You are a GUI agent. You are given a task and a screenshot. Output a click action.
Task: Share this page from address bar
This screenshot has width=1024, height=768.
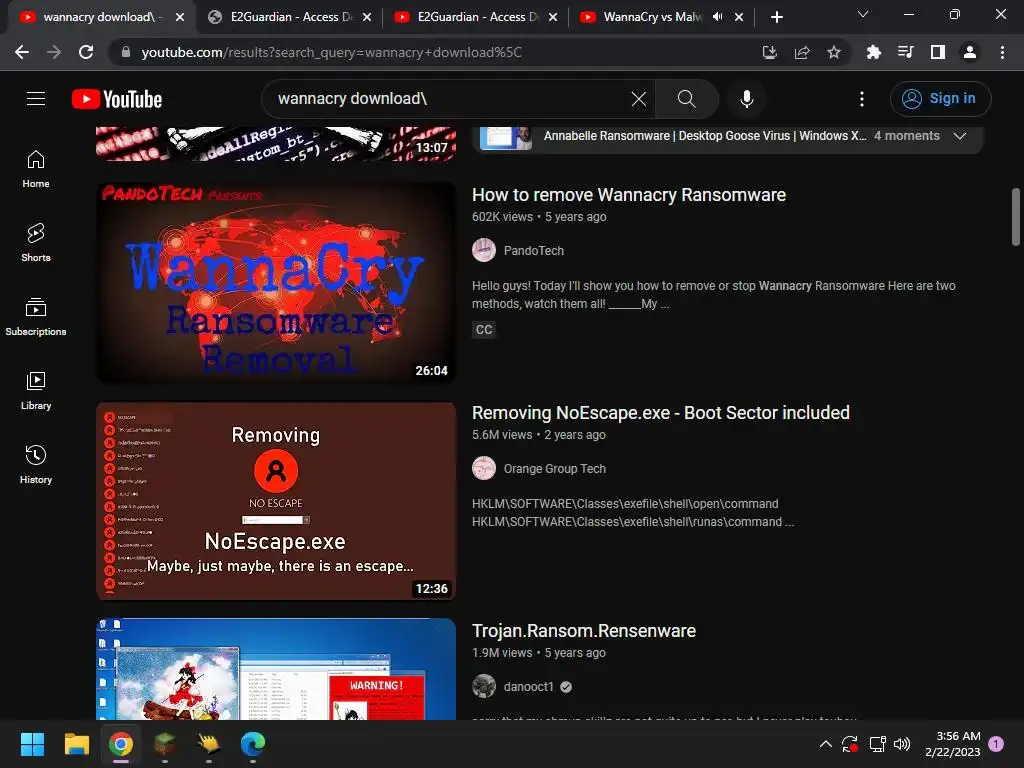tap(802, 52)
